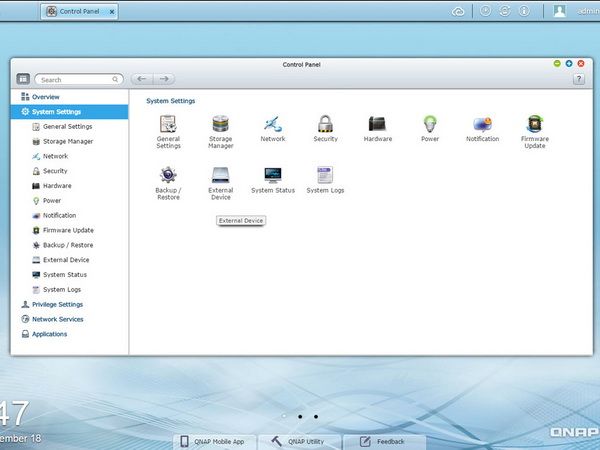Open the System Status monitor icon
The height and width of the screenshot is (450, 600).
[x=273, y=175]
